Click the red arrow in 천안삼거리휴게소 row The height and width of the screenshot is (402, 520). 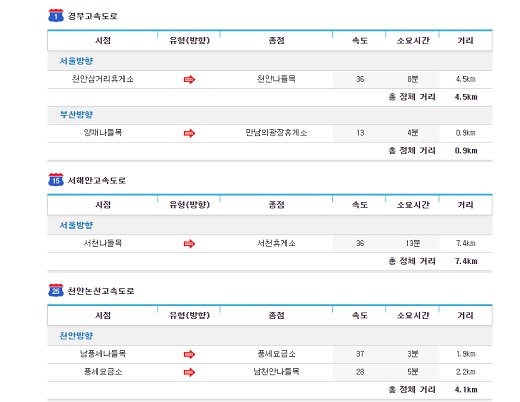point(189,80)
